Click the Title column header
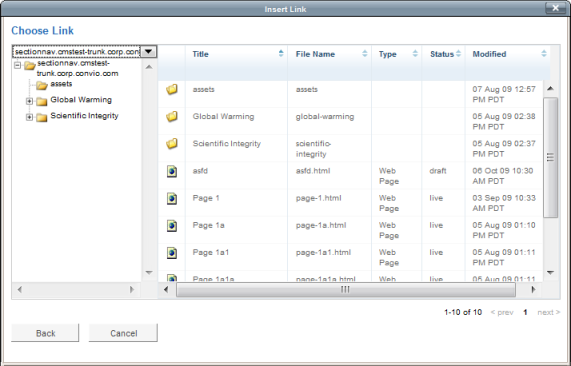The width and height of the screenshot is (571, 366). pyautogui.click(x=200, y=54)
